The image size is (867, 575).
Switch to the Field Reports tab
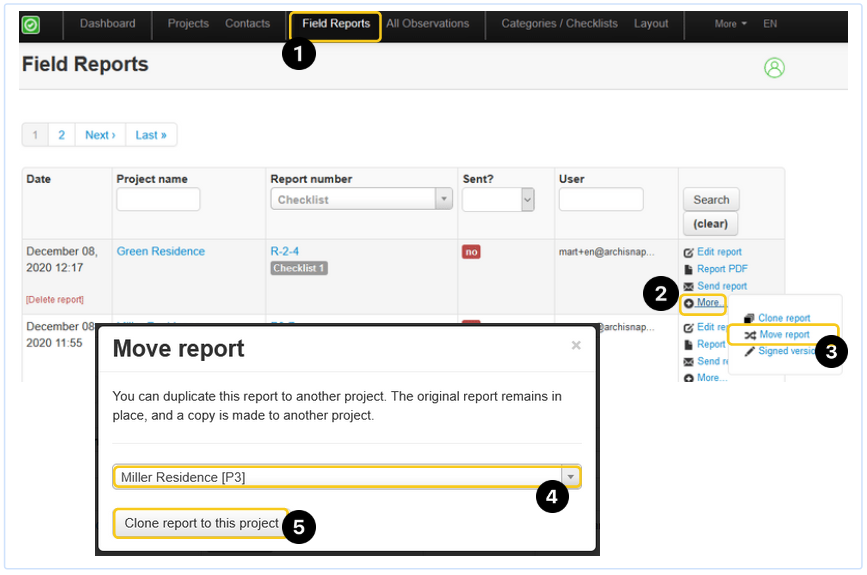coord(335,24)
